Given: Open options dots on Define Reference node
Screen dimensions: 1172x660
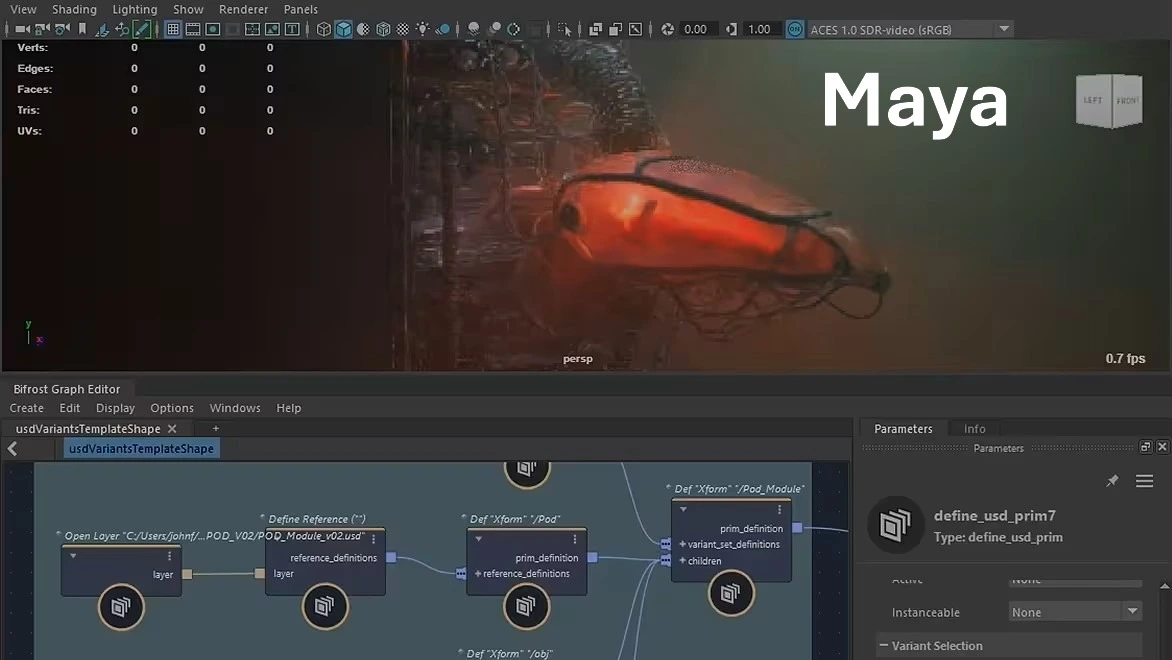Looking at the screenshot, I should tap(374, 539).
